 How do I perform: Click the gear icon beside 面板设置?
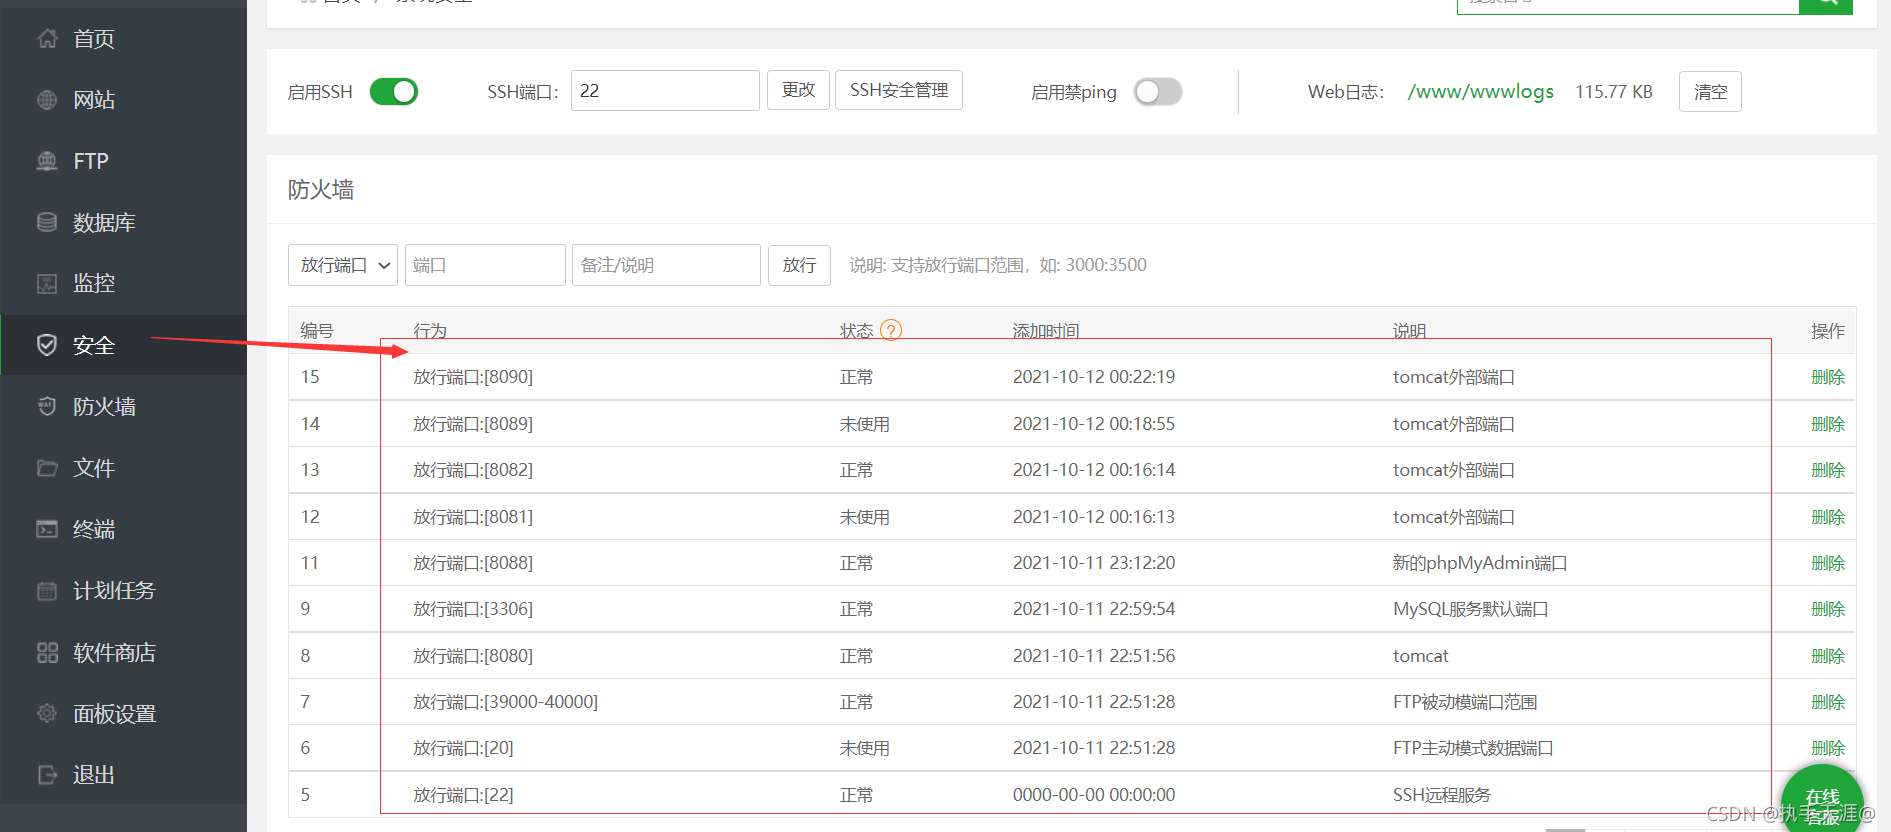(47, 713)
